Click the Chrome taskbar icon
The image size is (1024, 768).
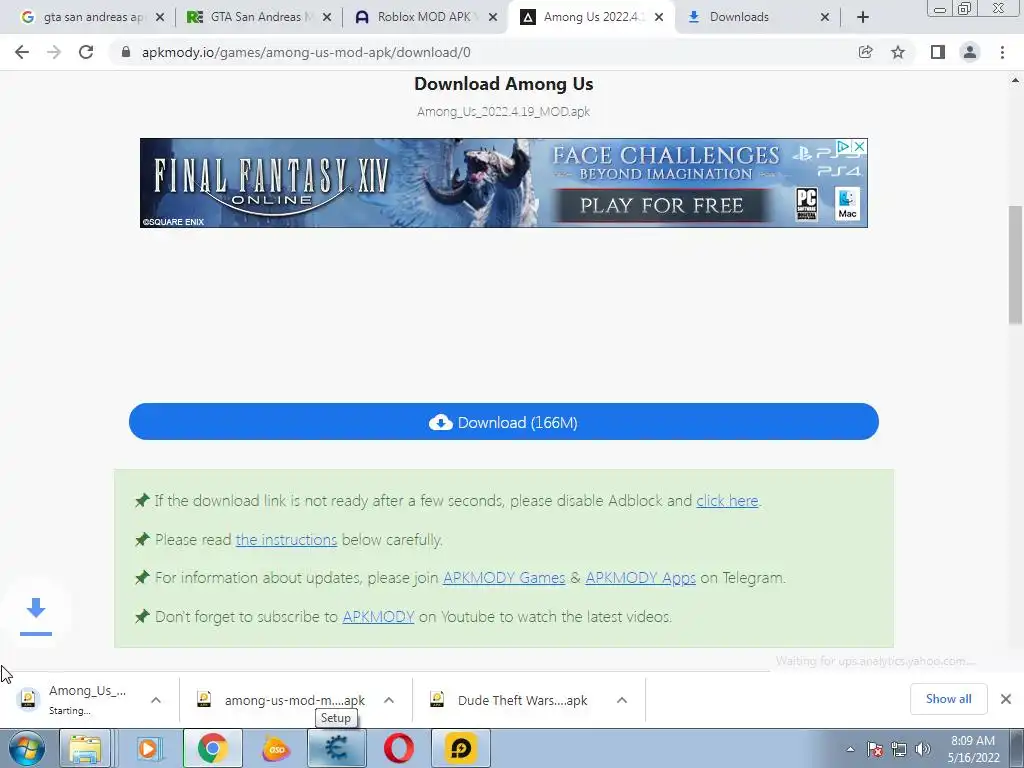coord(212,748)
